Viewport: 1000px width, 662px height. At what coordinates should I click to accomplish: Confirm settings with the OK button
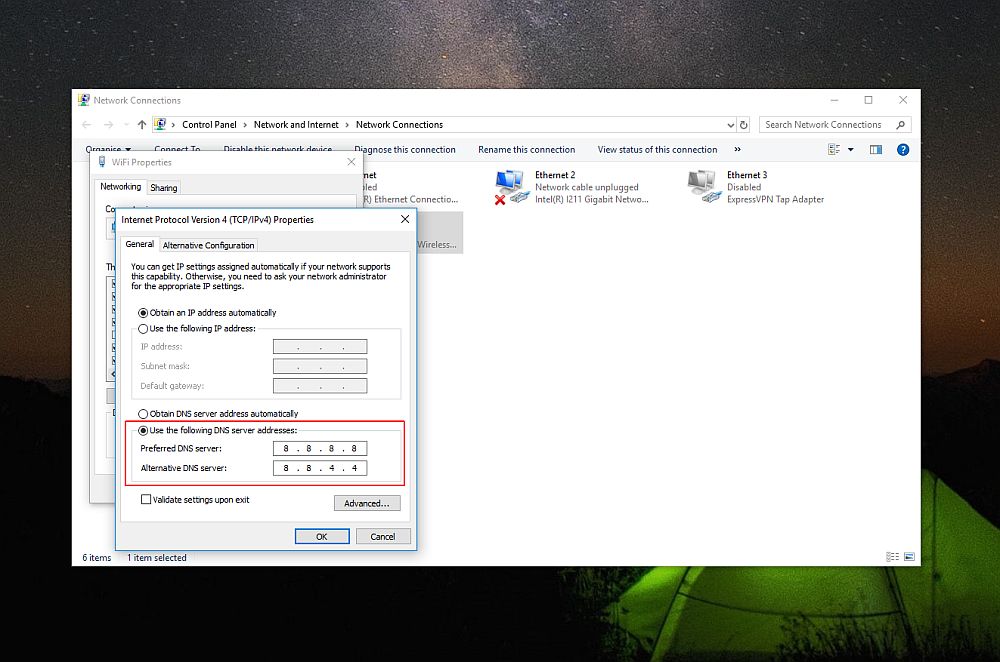click(x=322, y=536)
